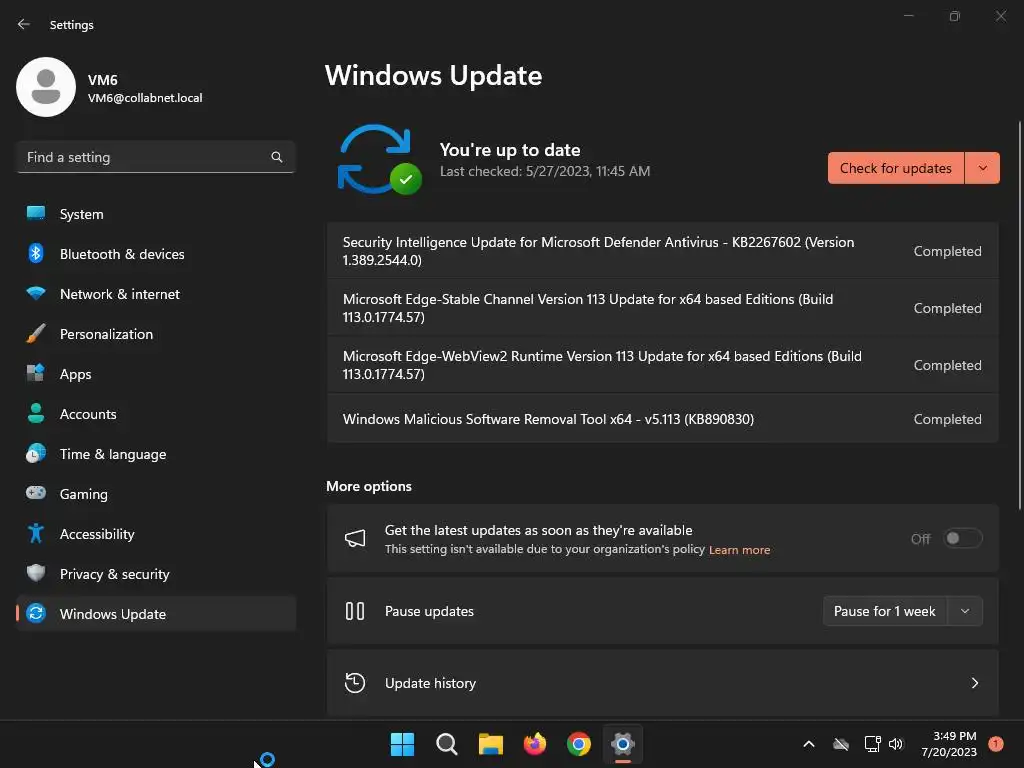Screen dimensions: 1024x768
Task: Open the notification bell badge
Action: click(x=995, y=744)
